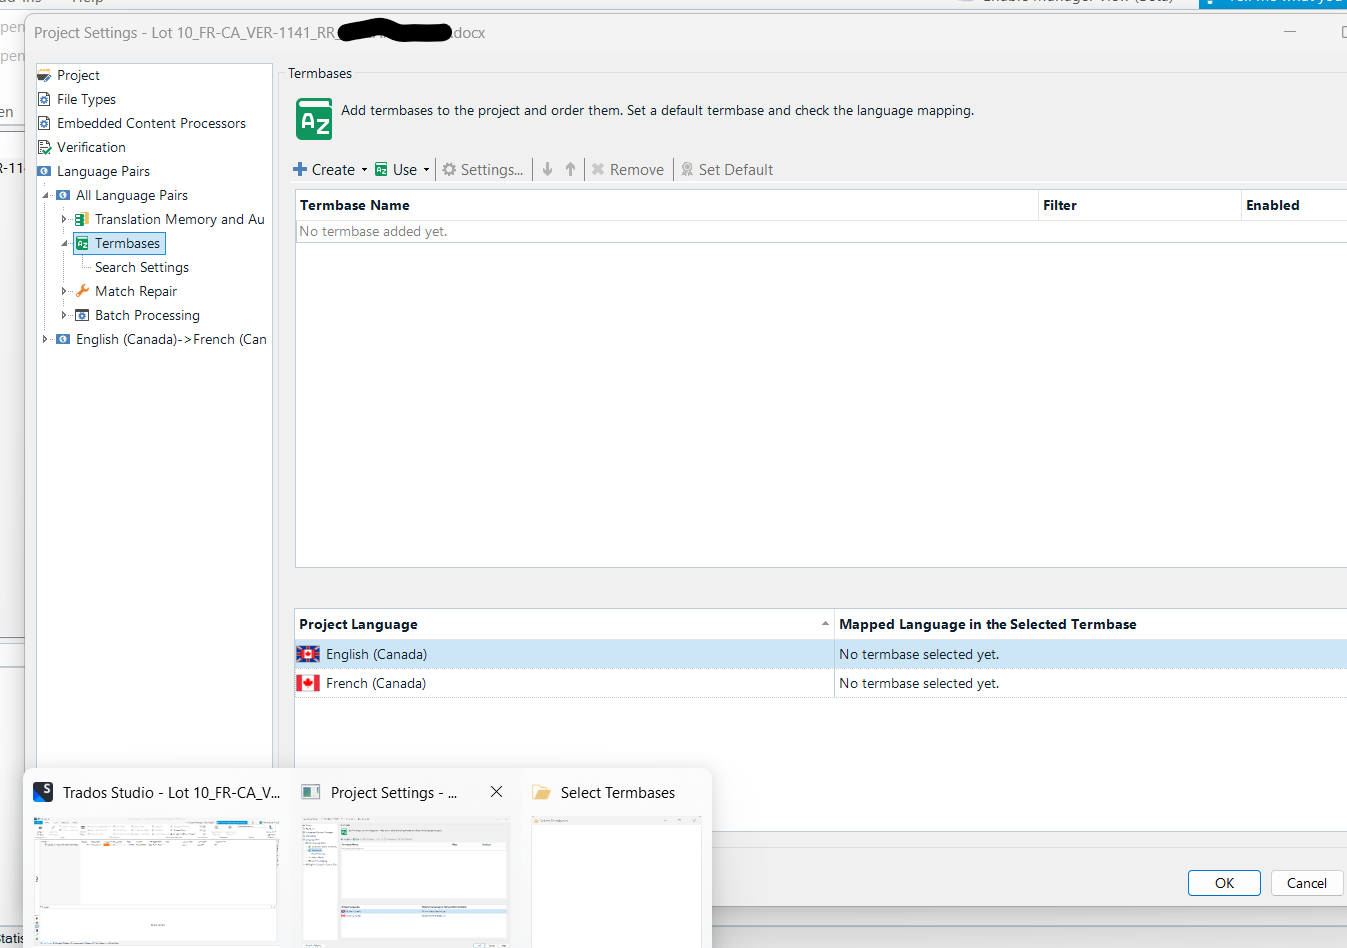Viewport: 1347px width, 948px height.
Task: Click the All Language Pairs icon
Action: (x=63, y=195)
